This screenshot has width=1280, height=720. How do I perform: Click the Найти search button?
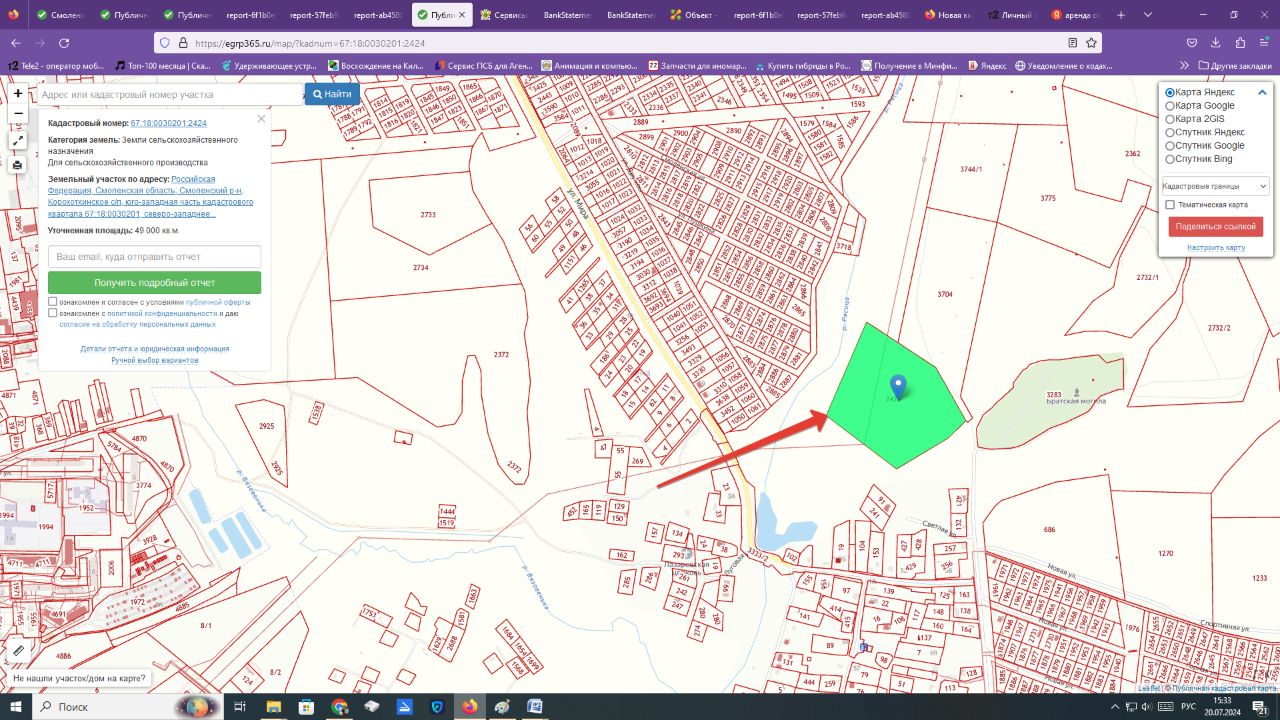(x=332, y=94)
